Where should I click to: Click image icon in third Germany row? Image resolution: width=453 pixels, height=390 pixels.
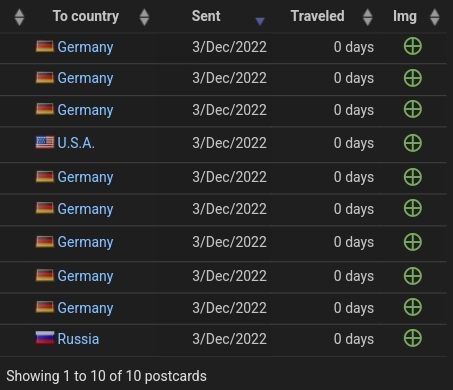tap(413, 109)
